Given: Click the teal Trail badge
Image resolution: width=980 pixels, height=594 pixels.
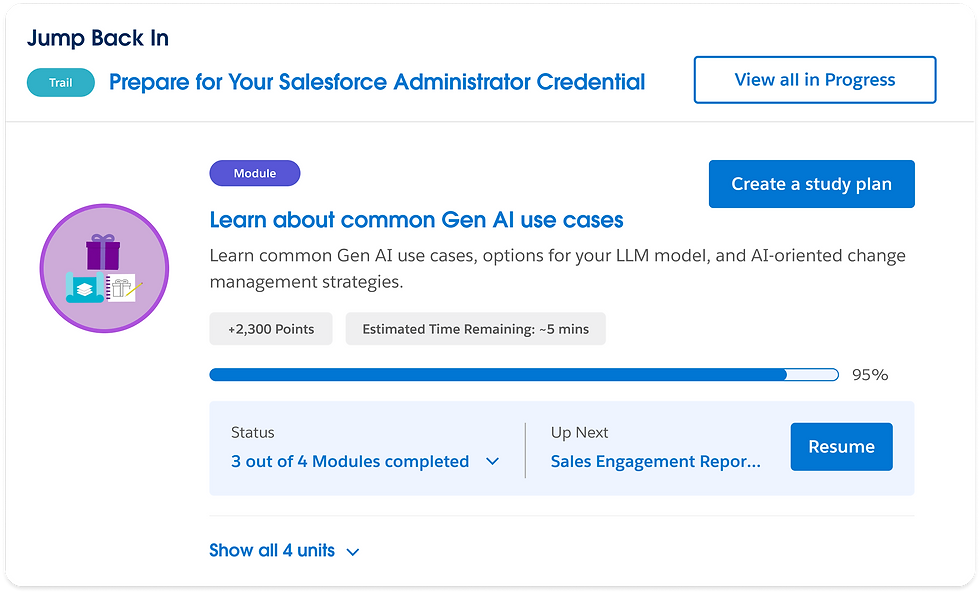Looking at the screenshot, I should click(x=61, y=83).
